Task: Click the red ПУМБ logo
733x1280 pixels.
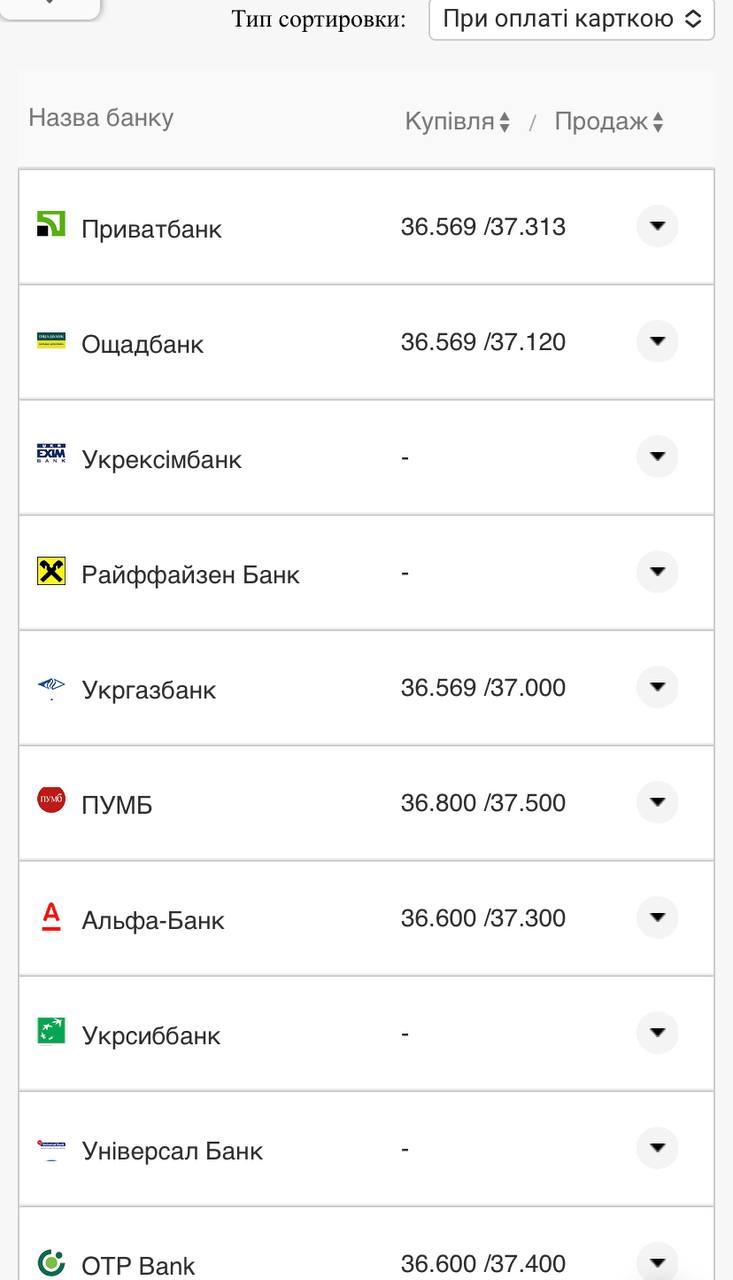Action: pos(51,800)
